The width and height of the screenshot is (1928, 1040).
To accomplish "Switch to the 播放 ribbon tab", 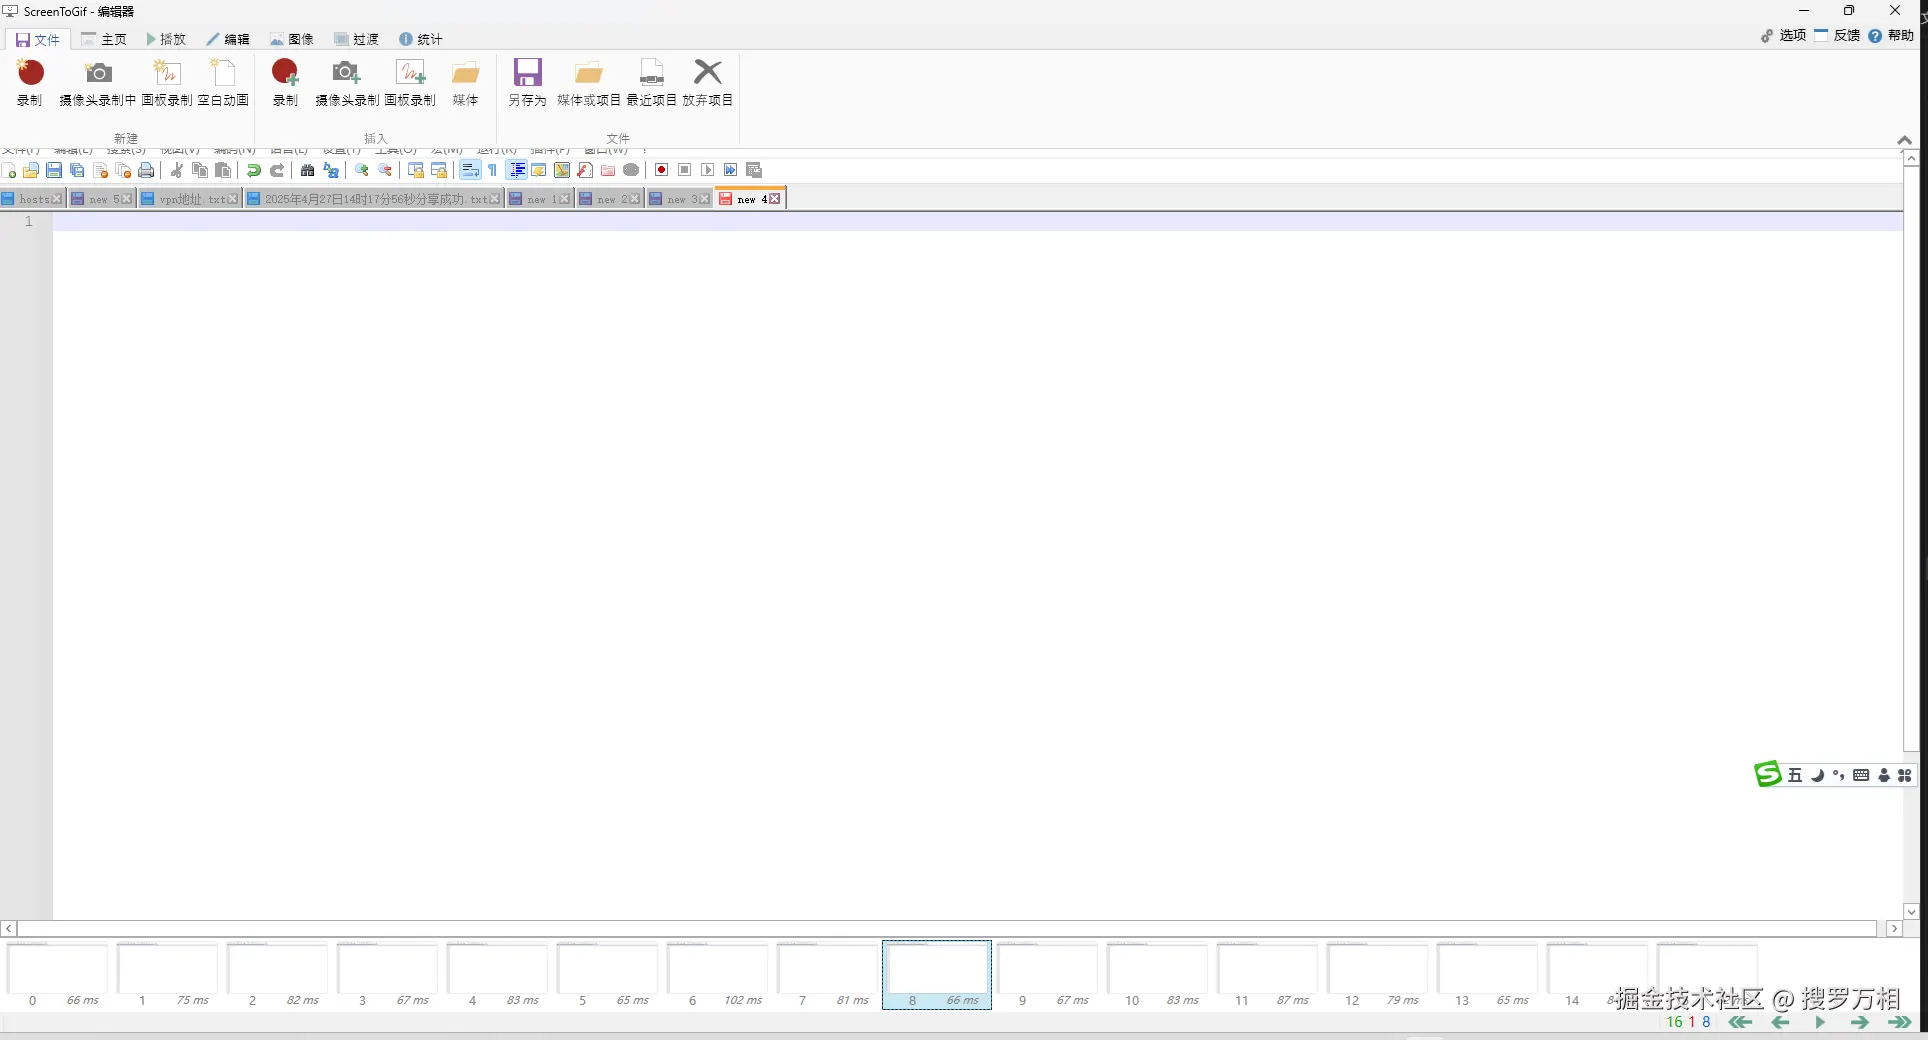I will (x=166, y=39).
